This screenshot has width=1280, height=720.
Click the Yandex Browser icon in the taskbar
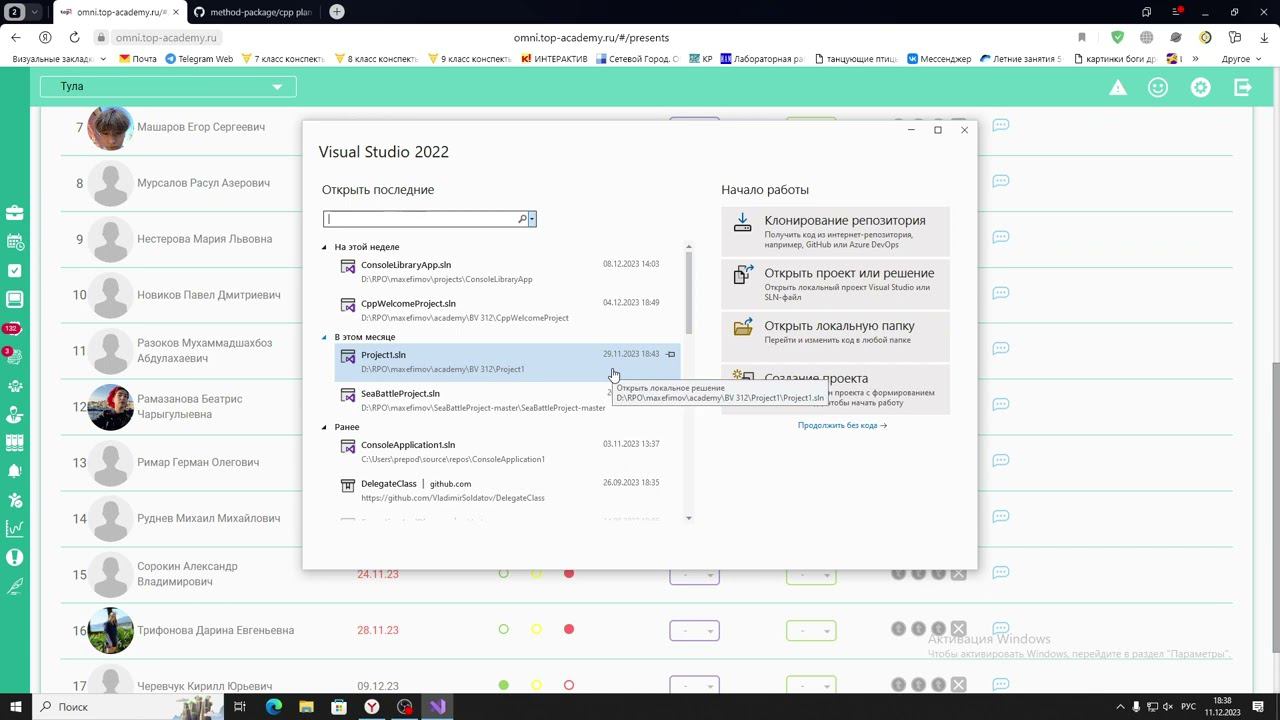pyautogui.click(x=371, y=706)
